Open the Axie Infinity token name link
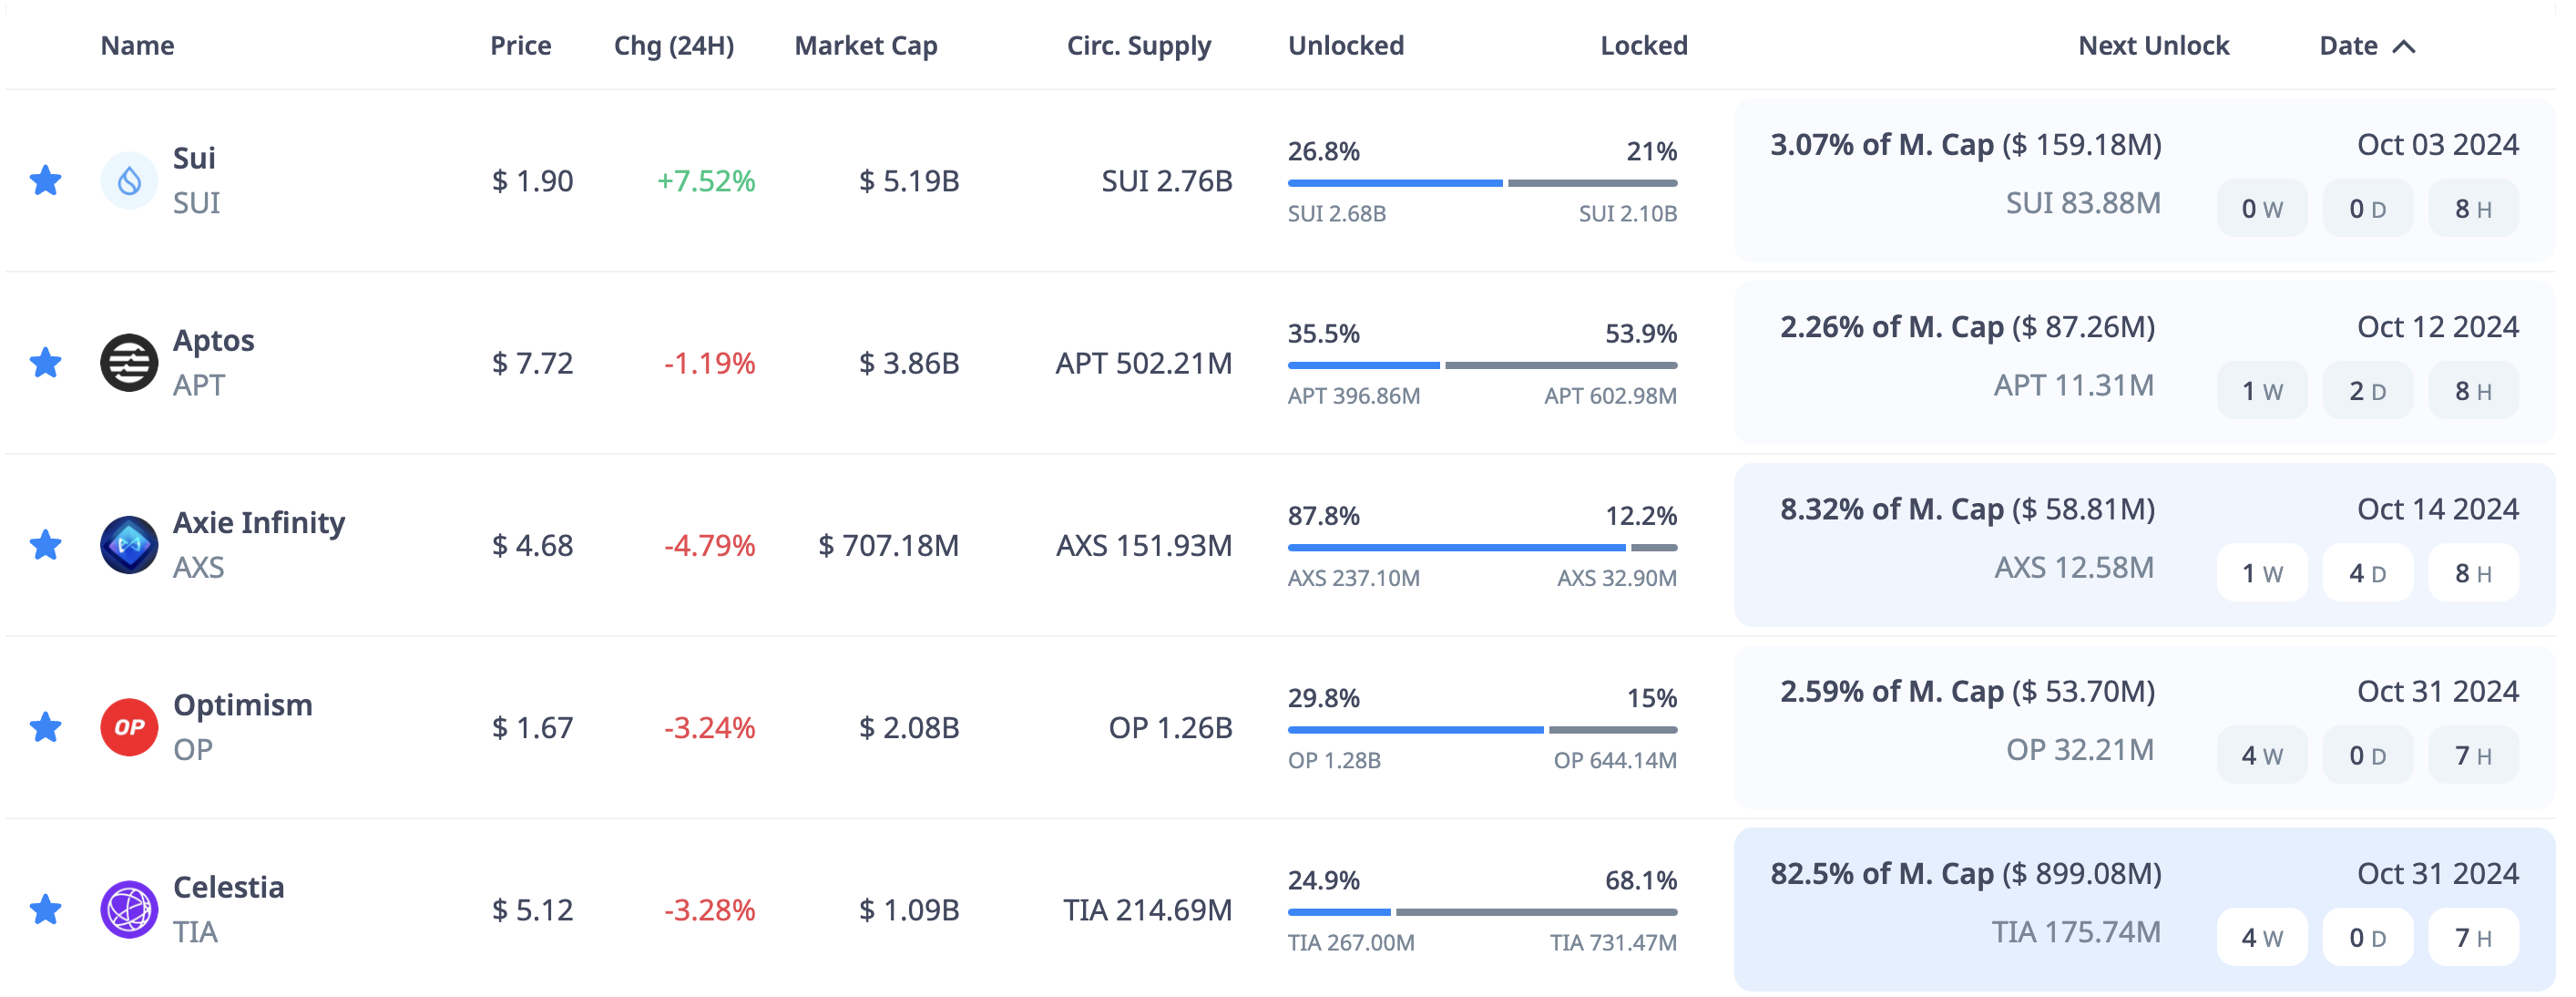Image resolution: width=2576 pixels, height=997 pixels. click(258, 523)
